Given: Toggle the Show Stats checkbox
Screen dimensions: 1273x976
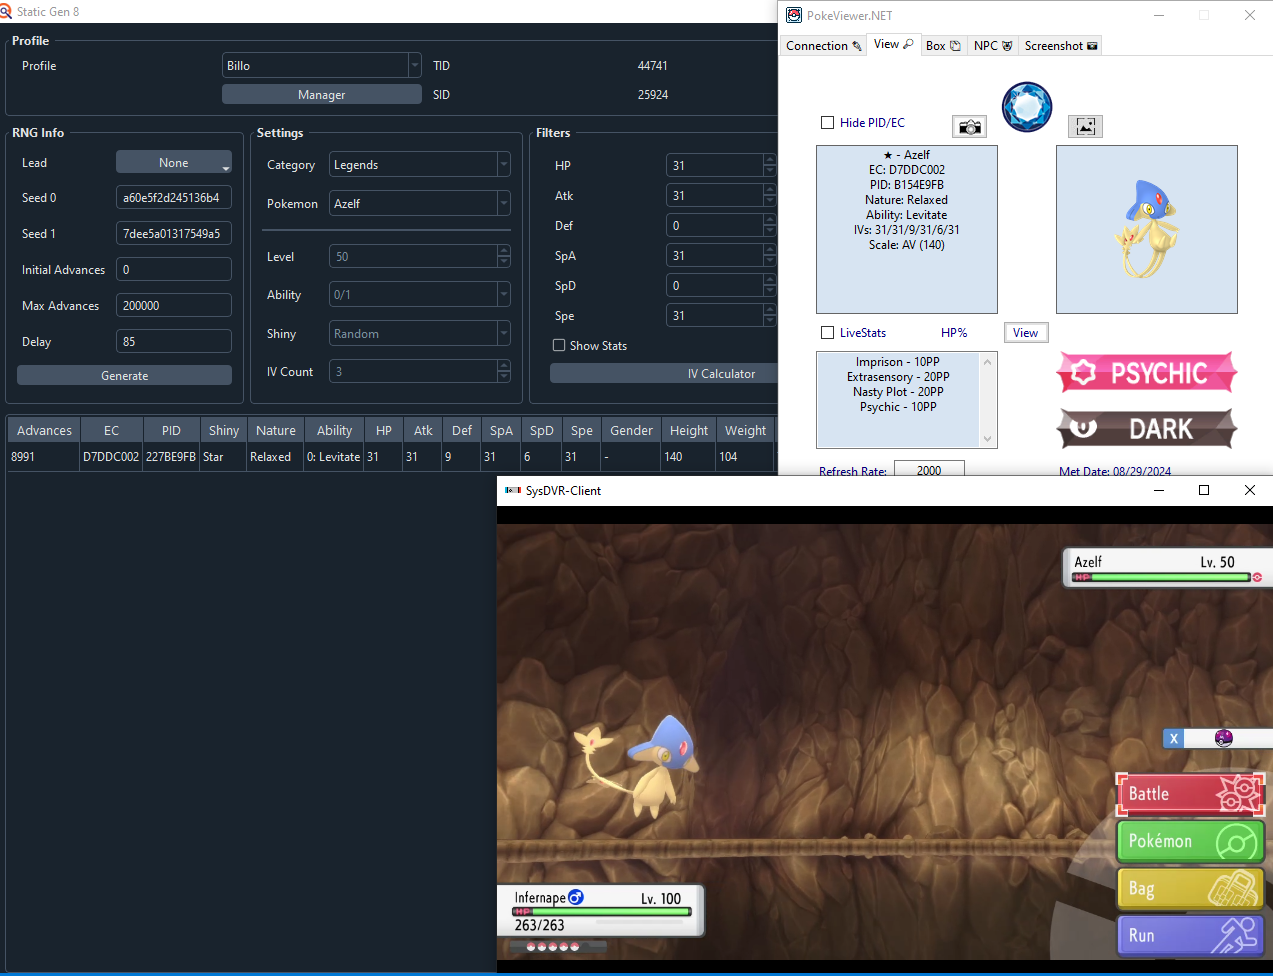Looking at the screenshot, I should coord(559,345).
